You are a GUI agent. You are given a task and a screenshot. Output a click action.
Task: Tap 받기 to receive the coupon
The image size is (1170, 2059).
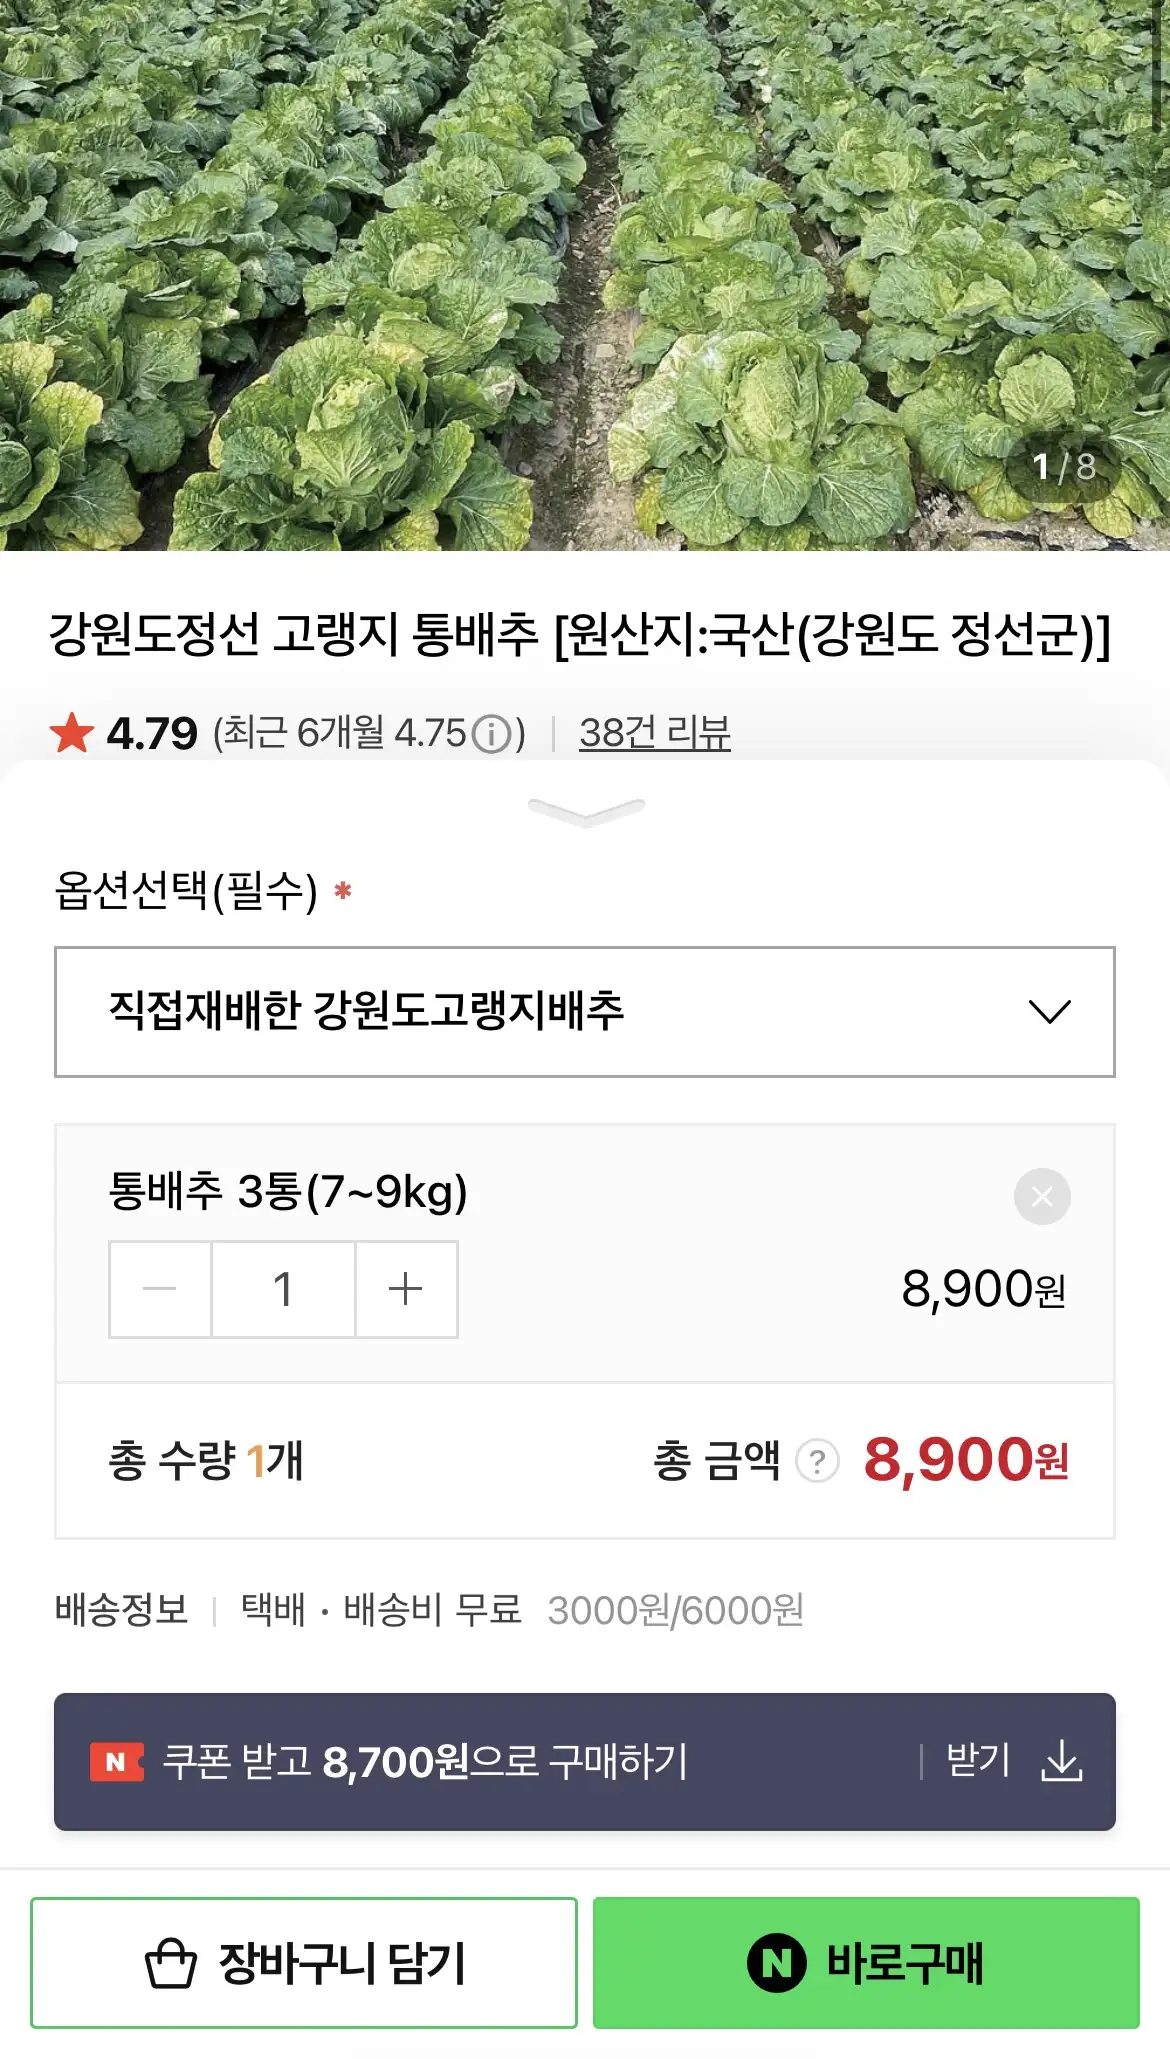tap(978, 1761)
